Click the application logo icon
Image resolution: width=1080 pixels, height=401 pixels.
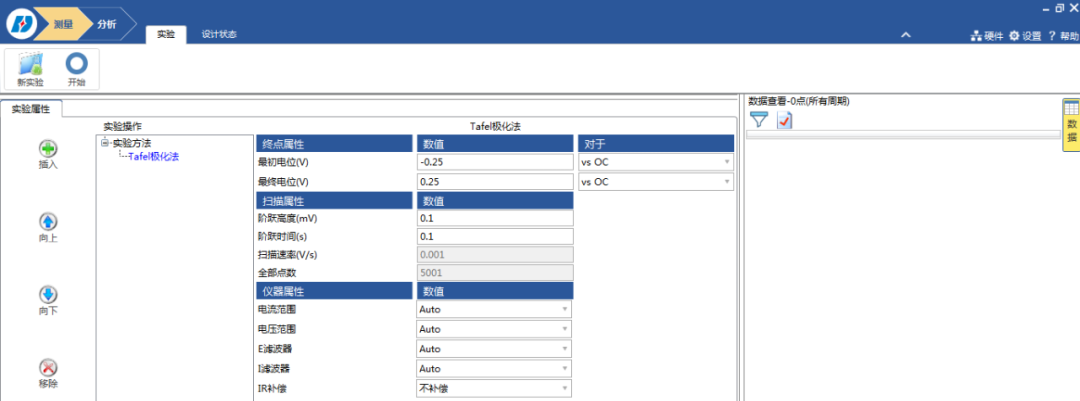point(21,23)
